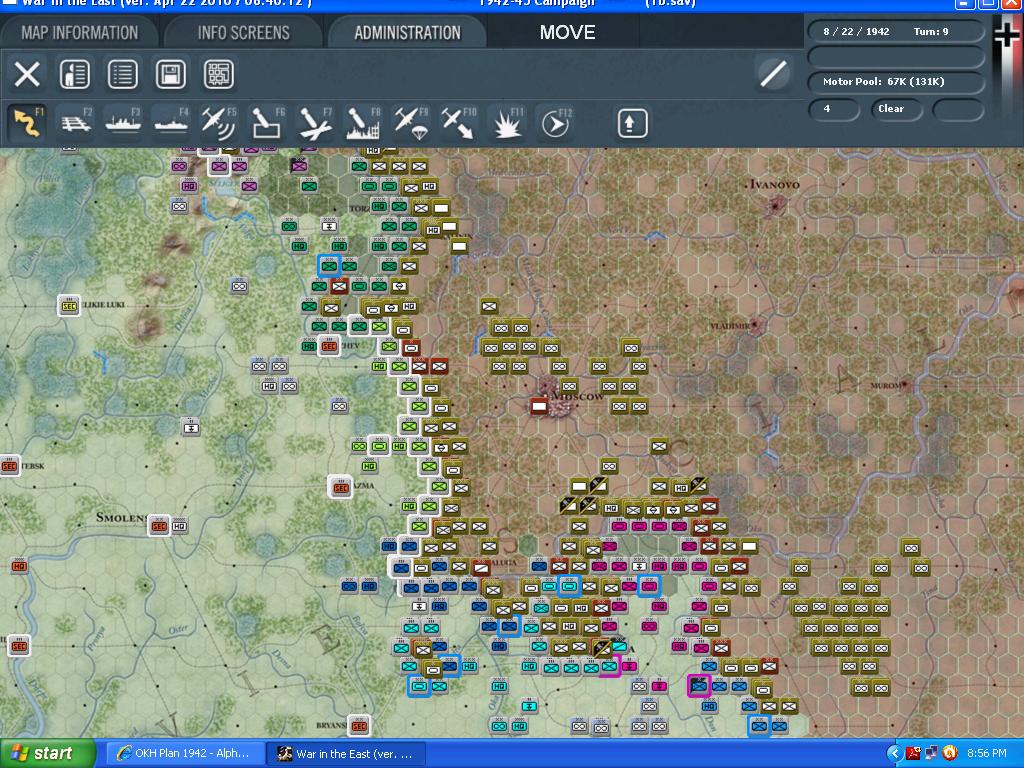Click the box showing zoom level 4
This screenshot has width=1024, height=768.
pos(834,110)
